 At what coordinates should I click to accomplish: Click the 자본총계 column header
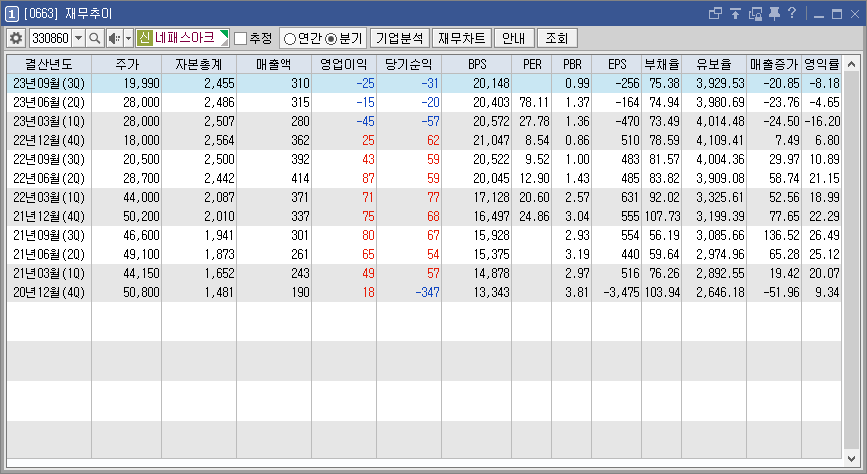tap(199, 64)
